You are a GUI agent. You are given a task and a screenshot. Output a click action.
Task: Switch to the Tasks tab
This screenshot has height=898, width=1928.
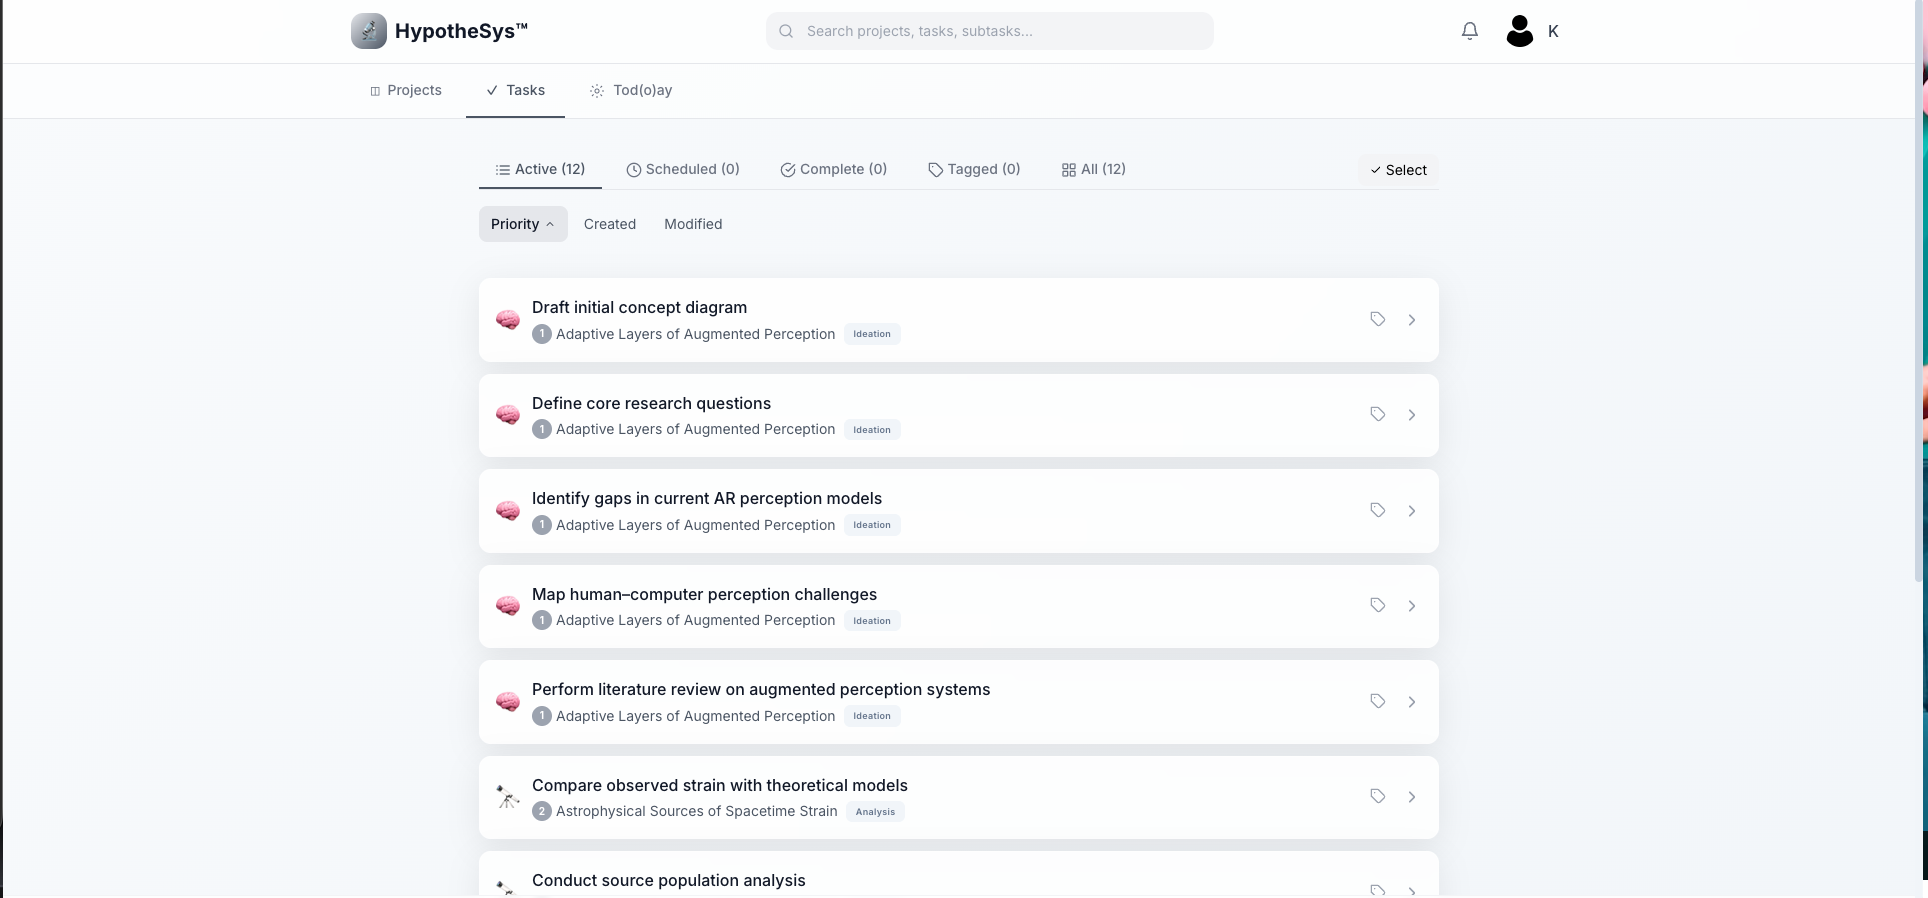(x=515, y=90)
